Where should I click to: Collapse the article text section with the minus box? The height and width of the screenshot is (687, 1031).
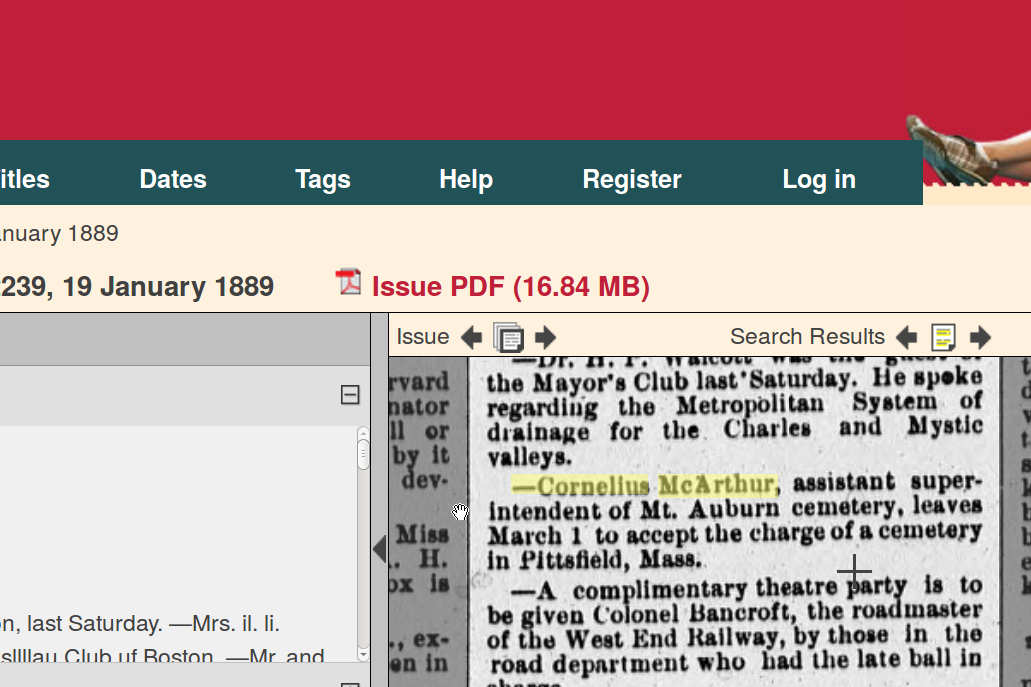[350, 395]
